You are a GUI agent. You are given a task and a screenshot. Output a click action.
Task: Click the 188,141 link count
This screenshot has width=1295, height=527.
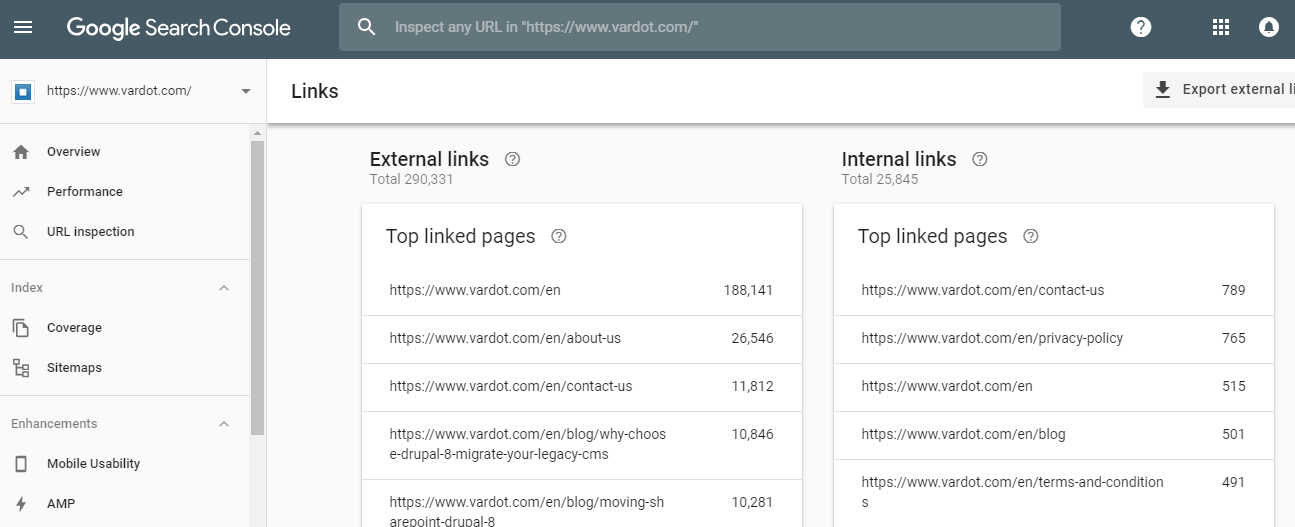pyautogui.click(x=748, y=290)
